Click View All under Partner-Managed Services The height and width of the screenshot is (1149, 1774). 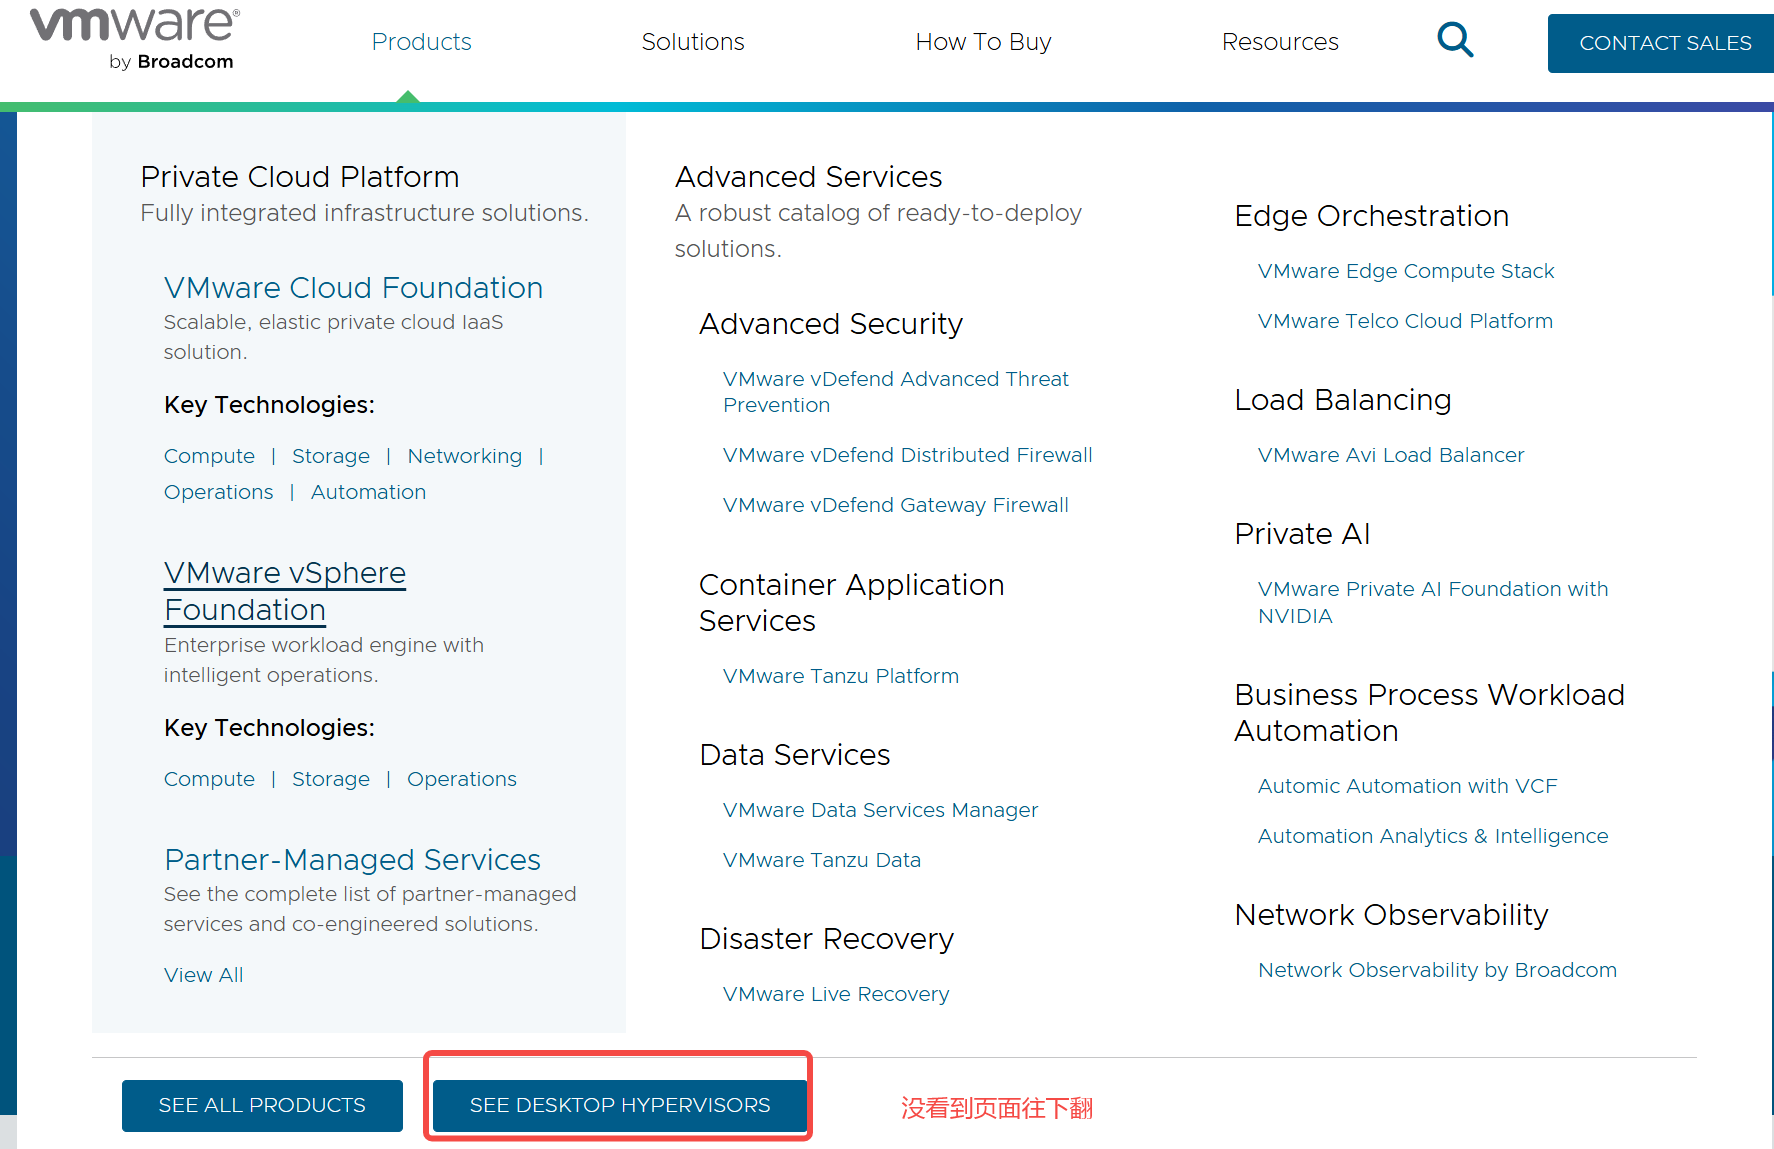click(x=203, y=975)
